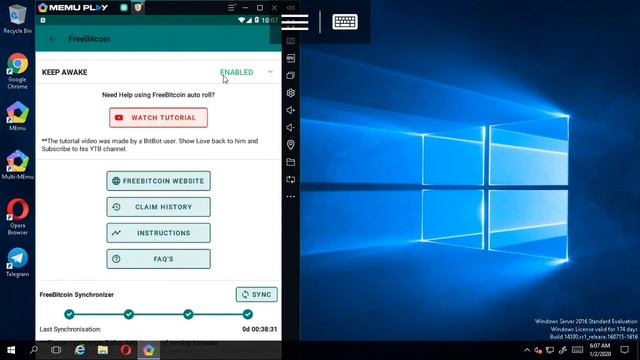Click the fourth synchronizer step checkmark
This screenshot has height=360, width=640.
[248, 314]
